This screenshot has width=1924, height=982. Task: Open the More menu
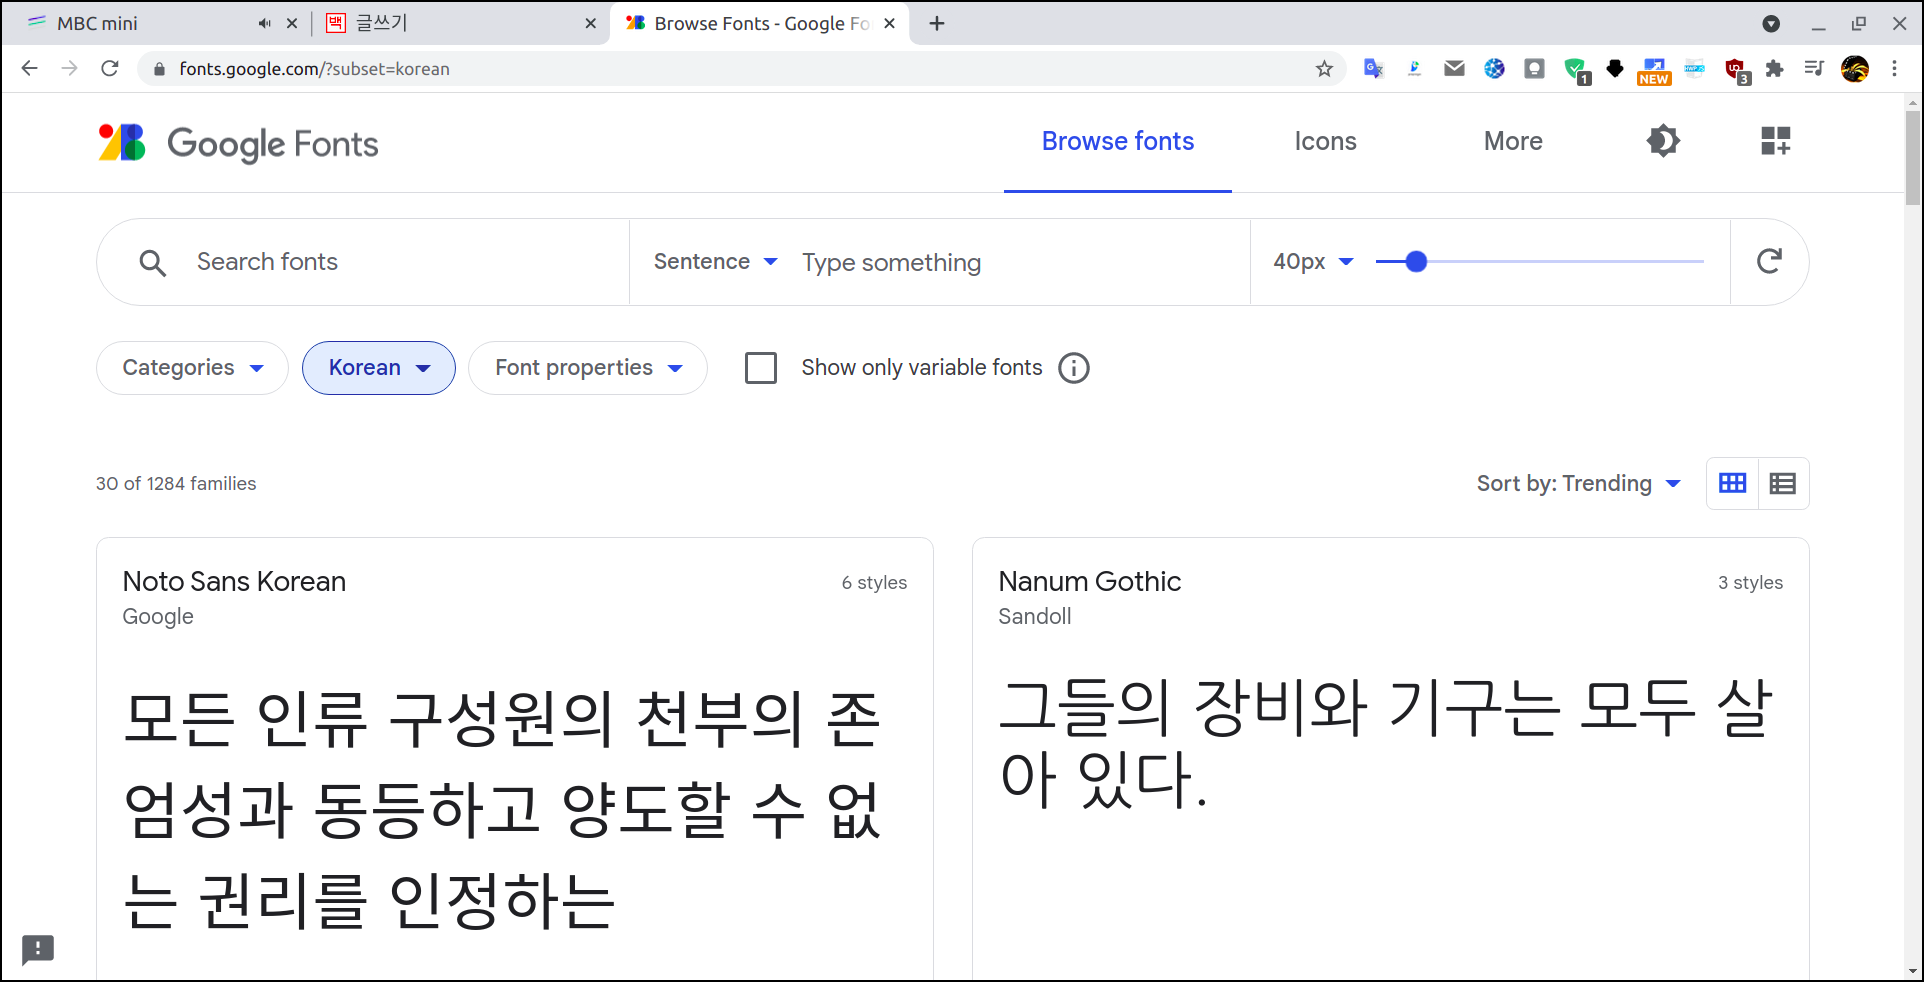point(1513,141)
